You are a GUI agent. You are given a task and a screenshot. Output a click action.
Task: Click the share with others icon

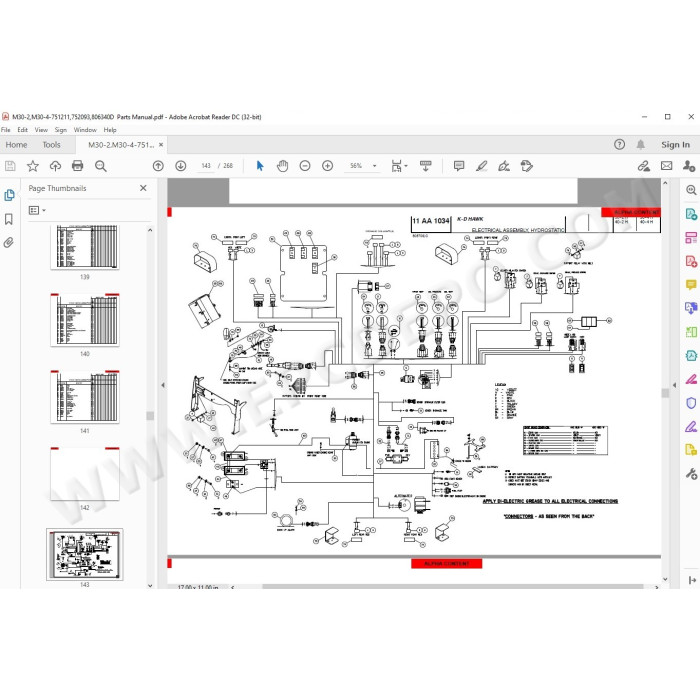pos(689,166)
